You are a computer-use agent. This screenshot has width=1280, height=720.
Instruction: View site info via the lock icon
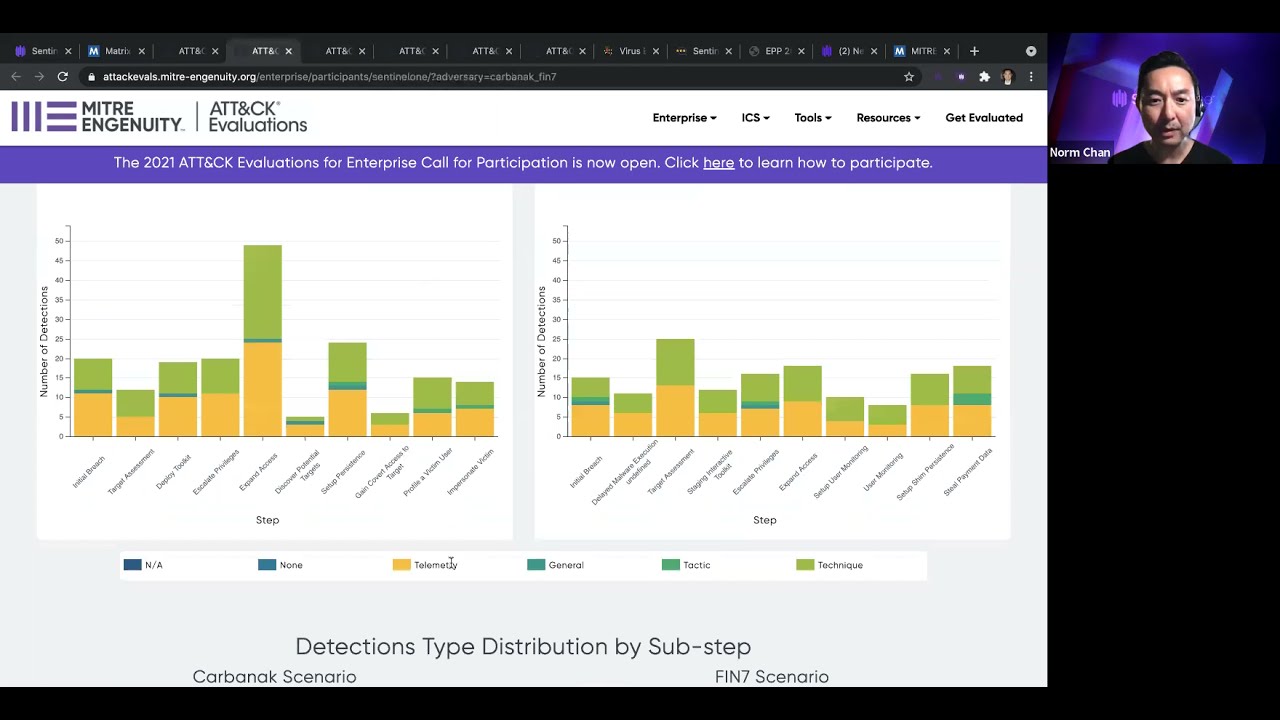tap(92, 76)
